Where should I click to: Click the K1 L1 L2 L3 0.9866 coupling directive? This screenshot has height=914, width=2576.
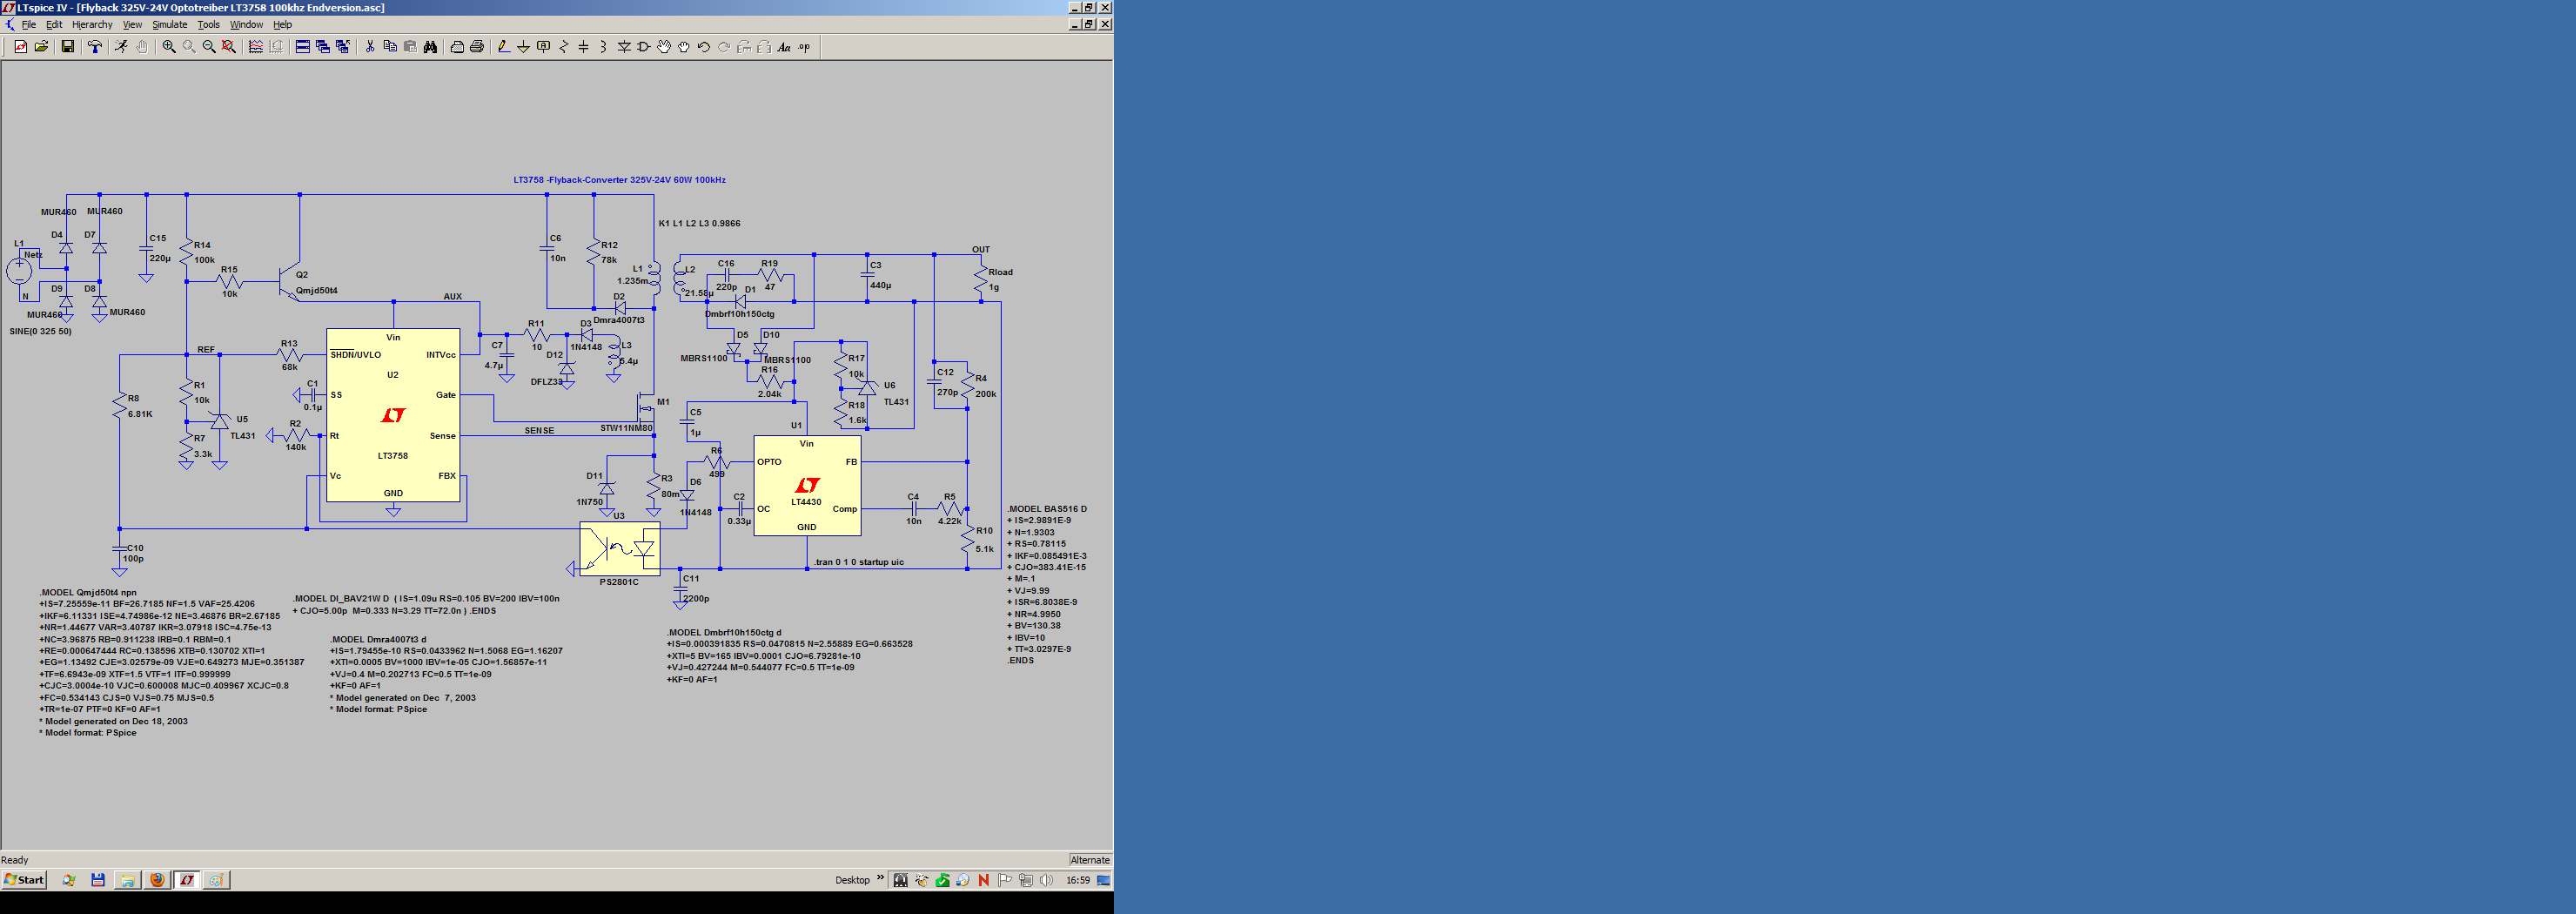pos(699,224)
